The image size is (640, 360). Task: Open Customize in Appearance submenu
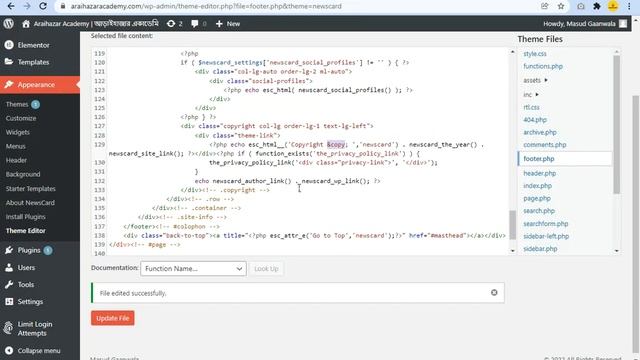[x=21, y=118]
